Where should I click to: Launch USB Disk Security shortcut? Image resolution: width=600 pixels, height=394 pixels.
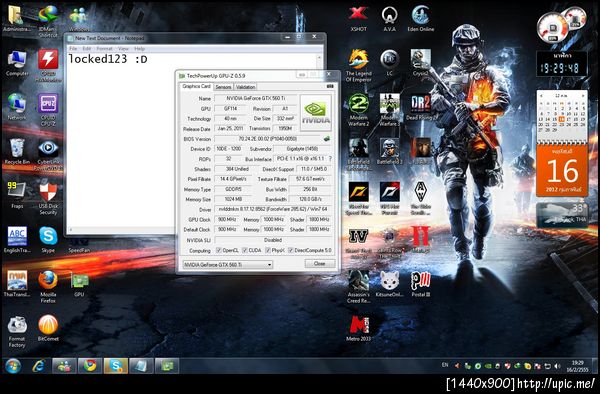point(48,198)
